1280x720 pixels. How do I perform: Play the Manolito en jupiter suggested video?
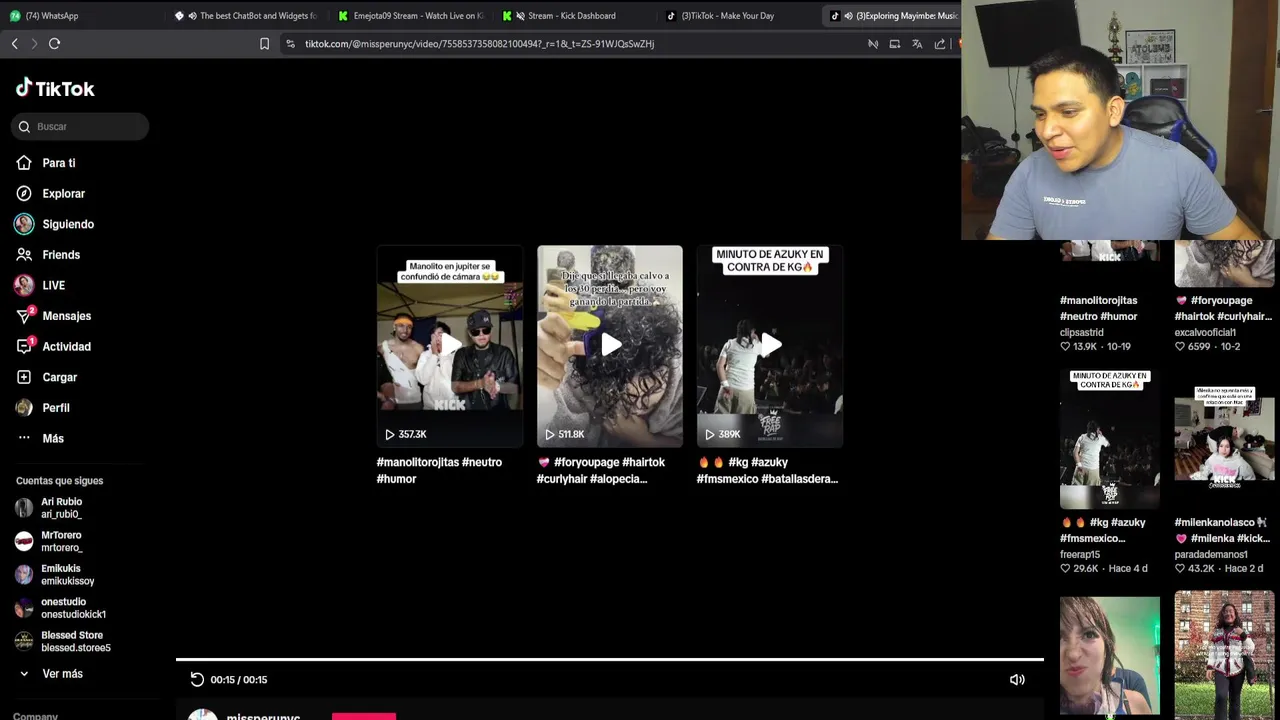(x=450, y=346)
